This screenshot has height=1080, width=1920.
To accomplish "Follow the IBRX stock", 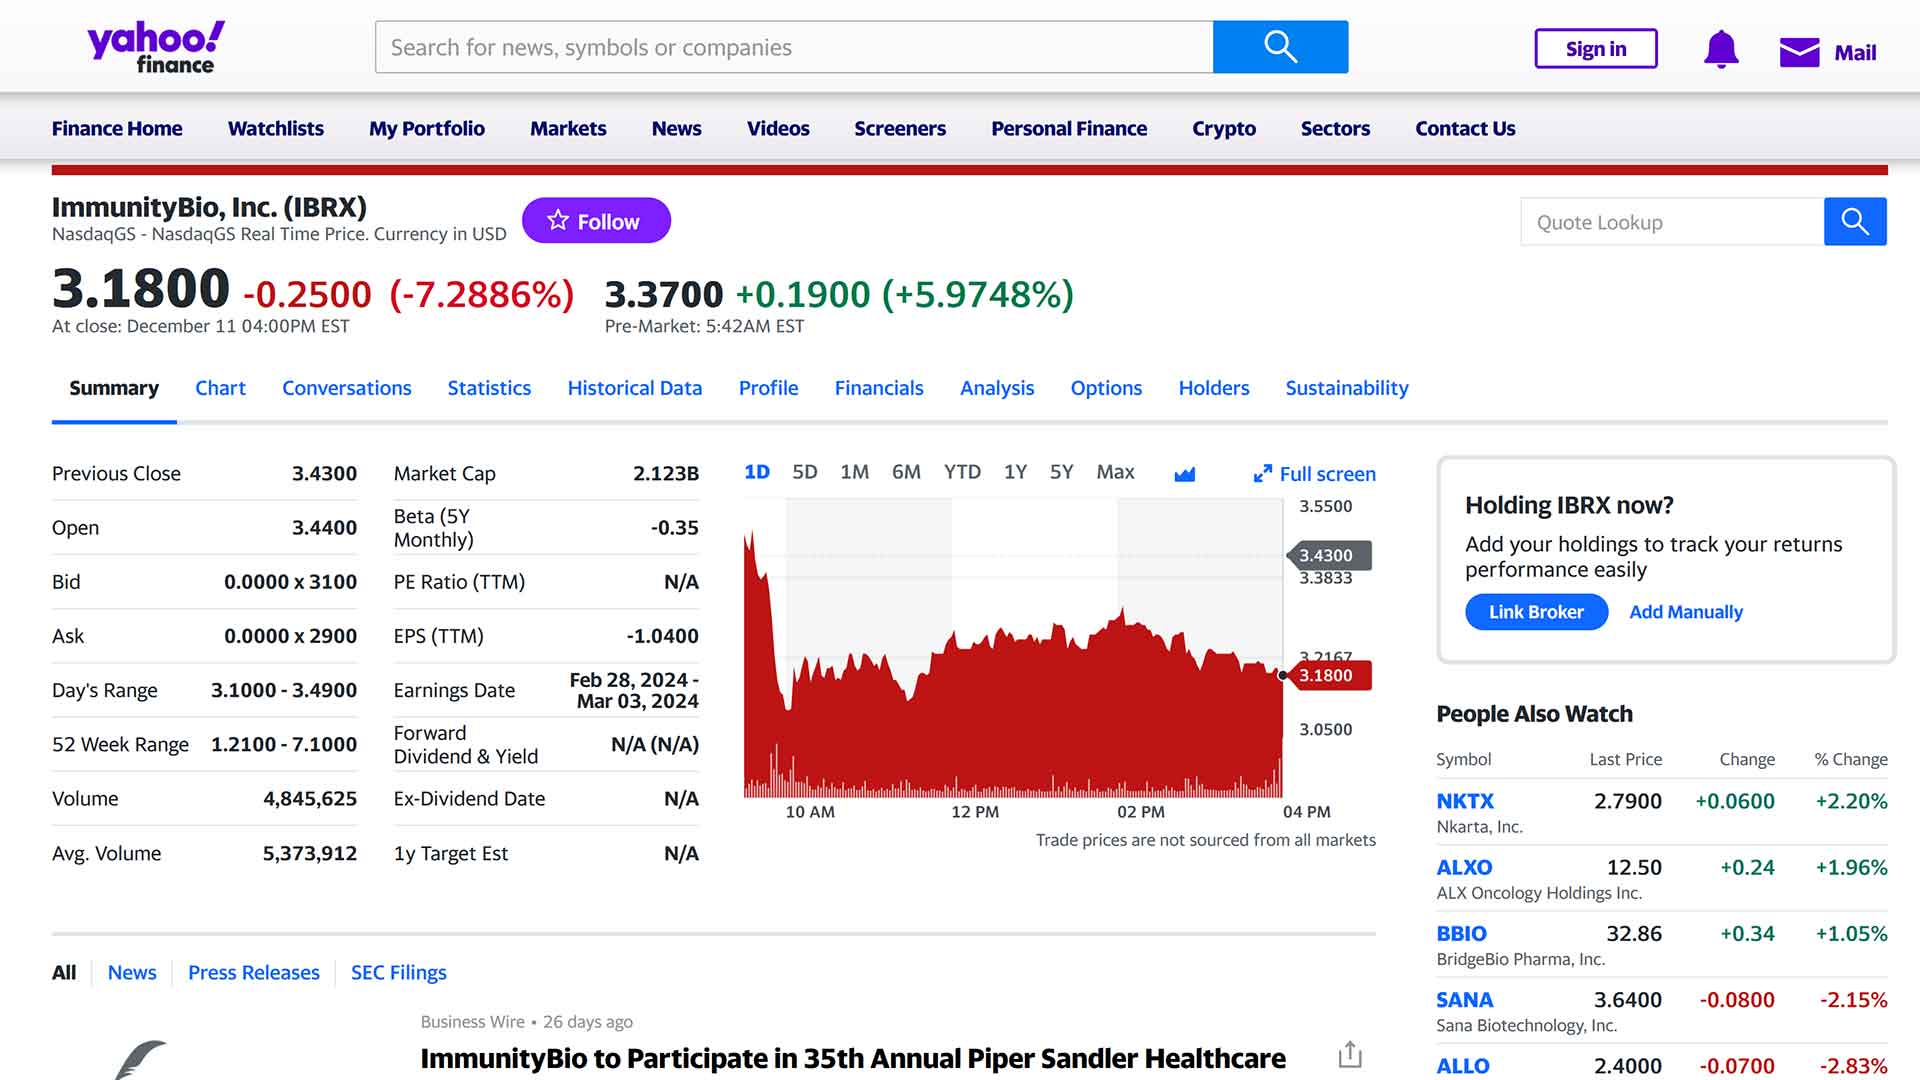I will tap(596, 221).
